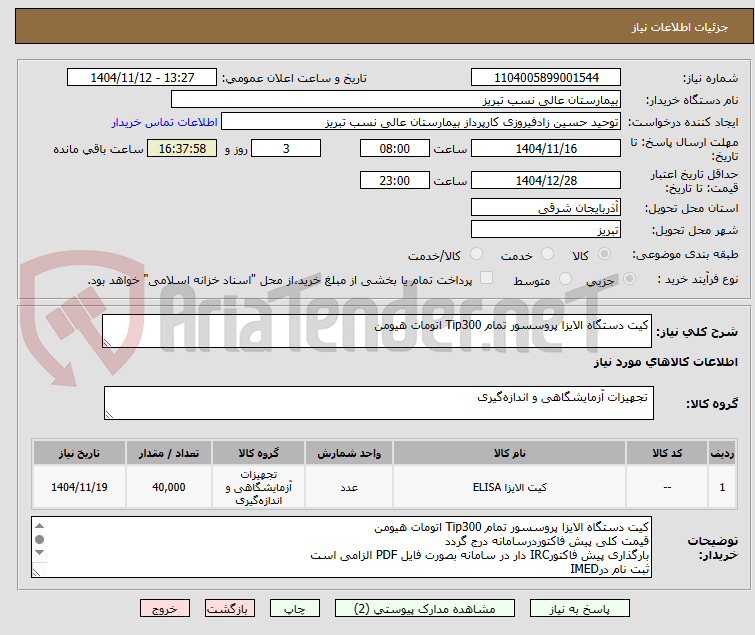Click the تعداد / مقدار column header
This screenshot has height=635, width=755.
[x=169, y=453]
